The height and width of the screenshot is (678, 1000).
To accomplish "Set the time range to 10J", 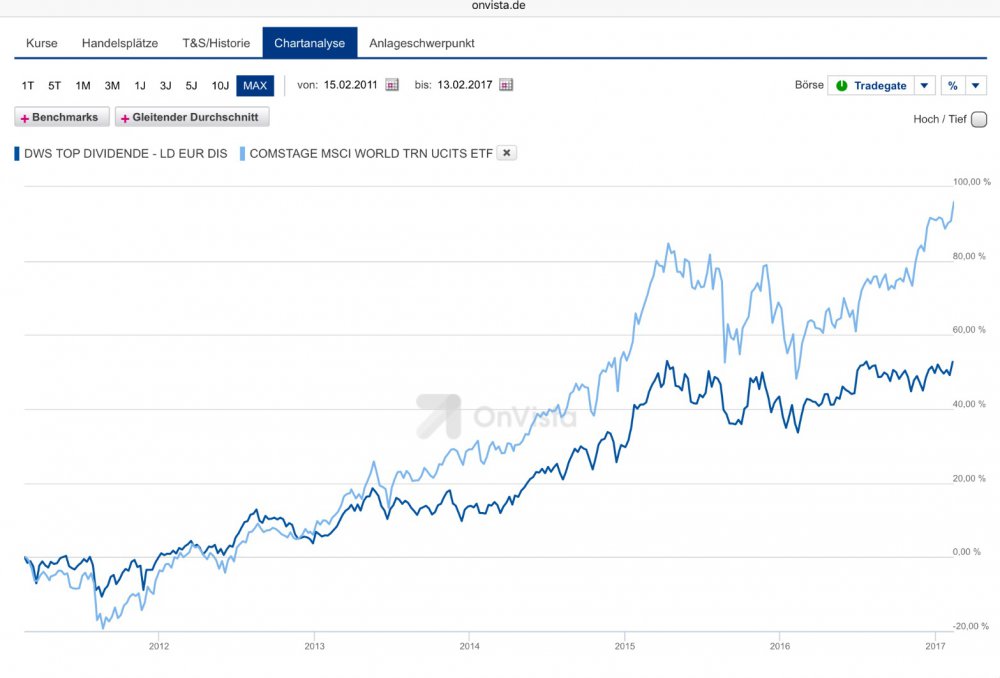I will (x=220, y=86).
